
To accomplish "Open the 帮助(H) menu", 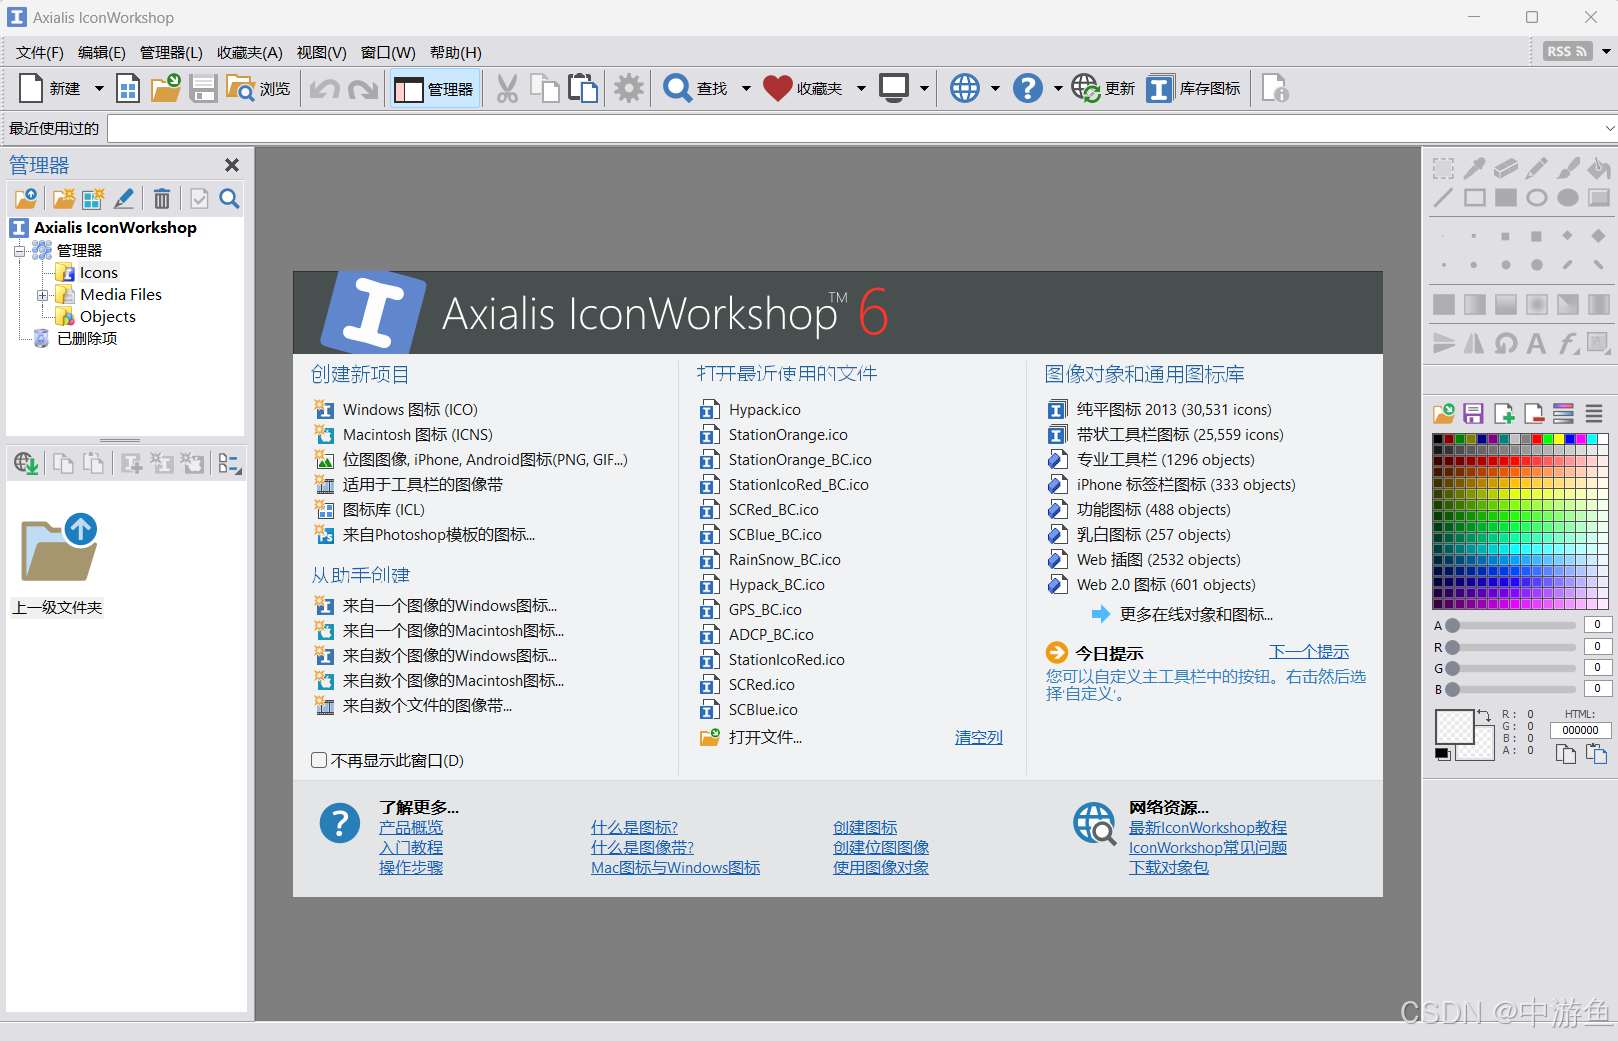I will click(456, 52).
